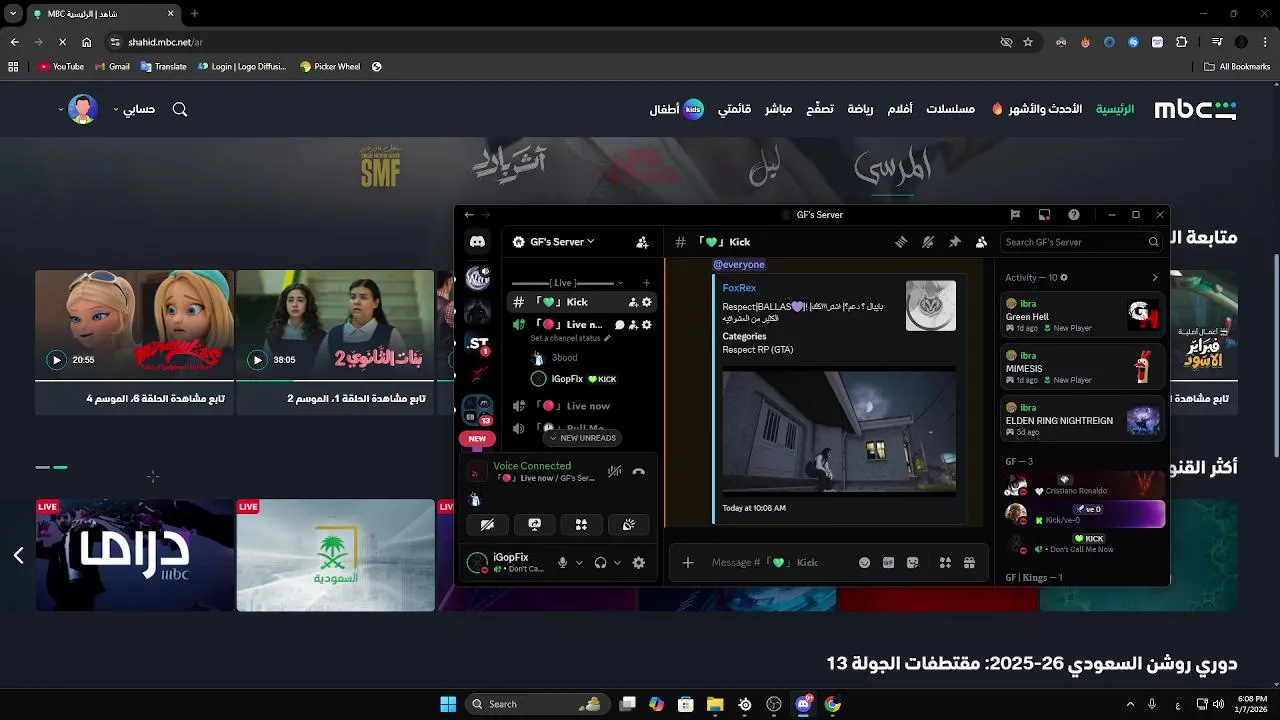This screenshot has height=720, width=1280.
Task: Open pinned messages in Discord header
Action: [954, 242]
